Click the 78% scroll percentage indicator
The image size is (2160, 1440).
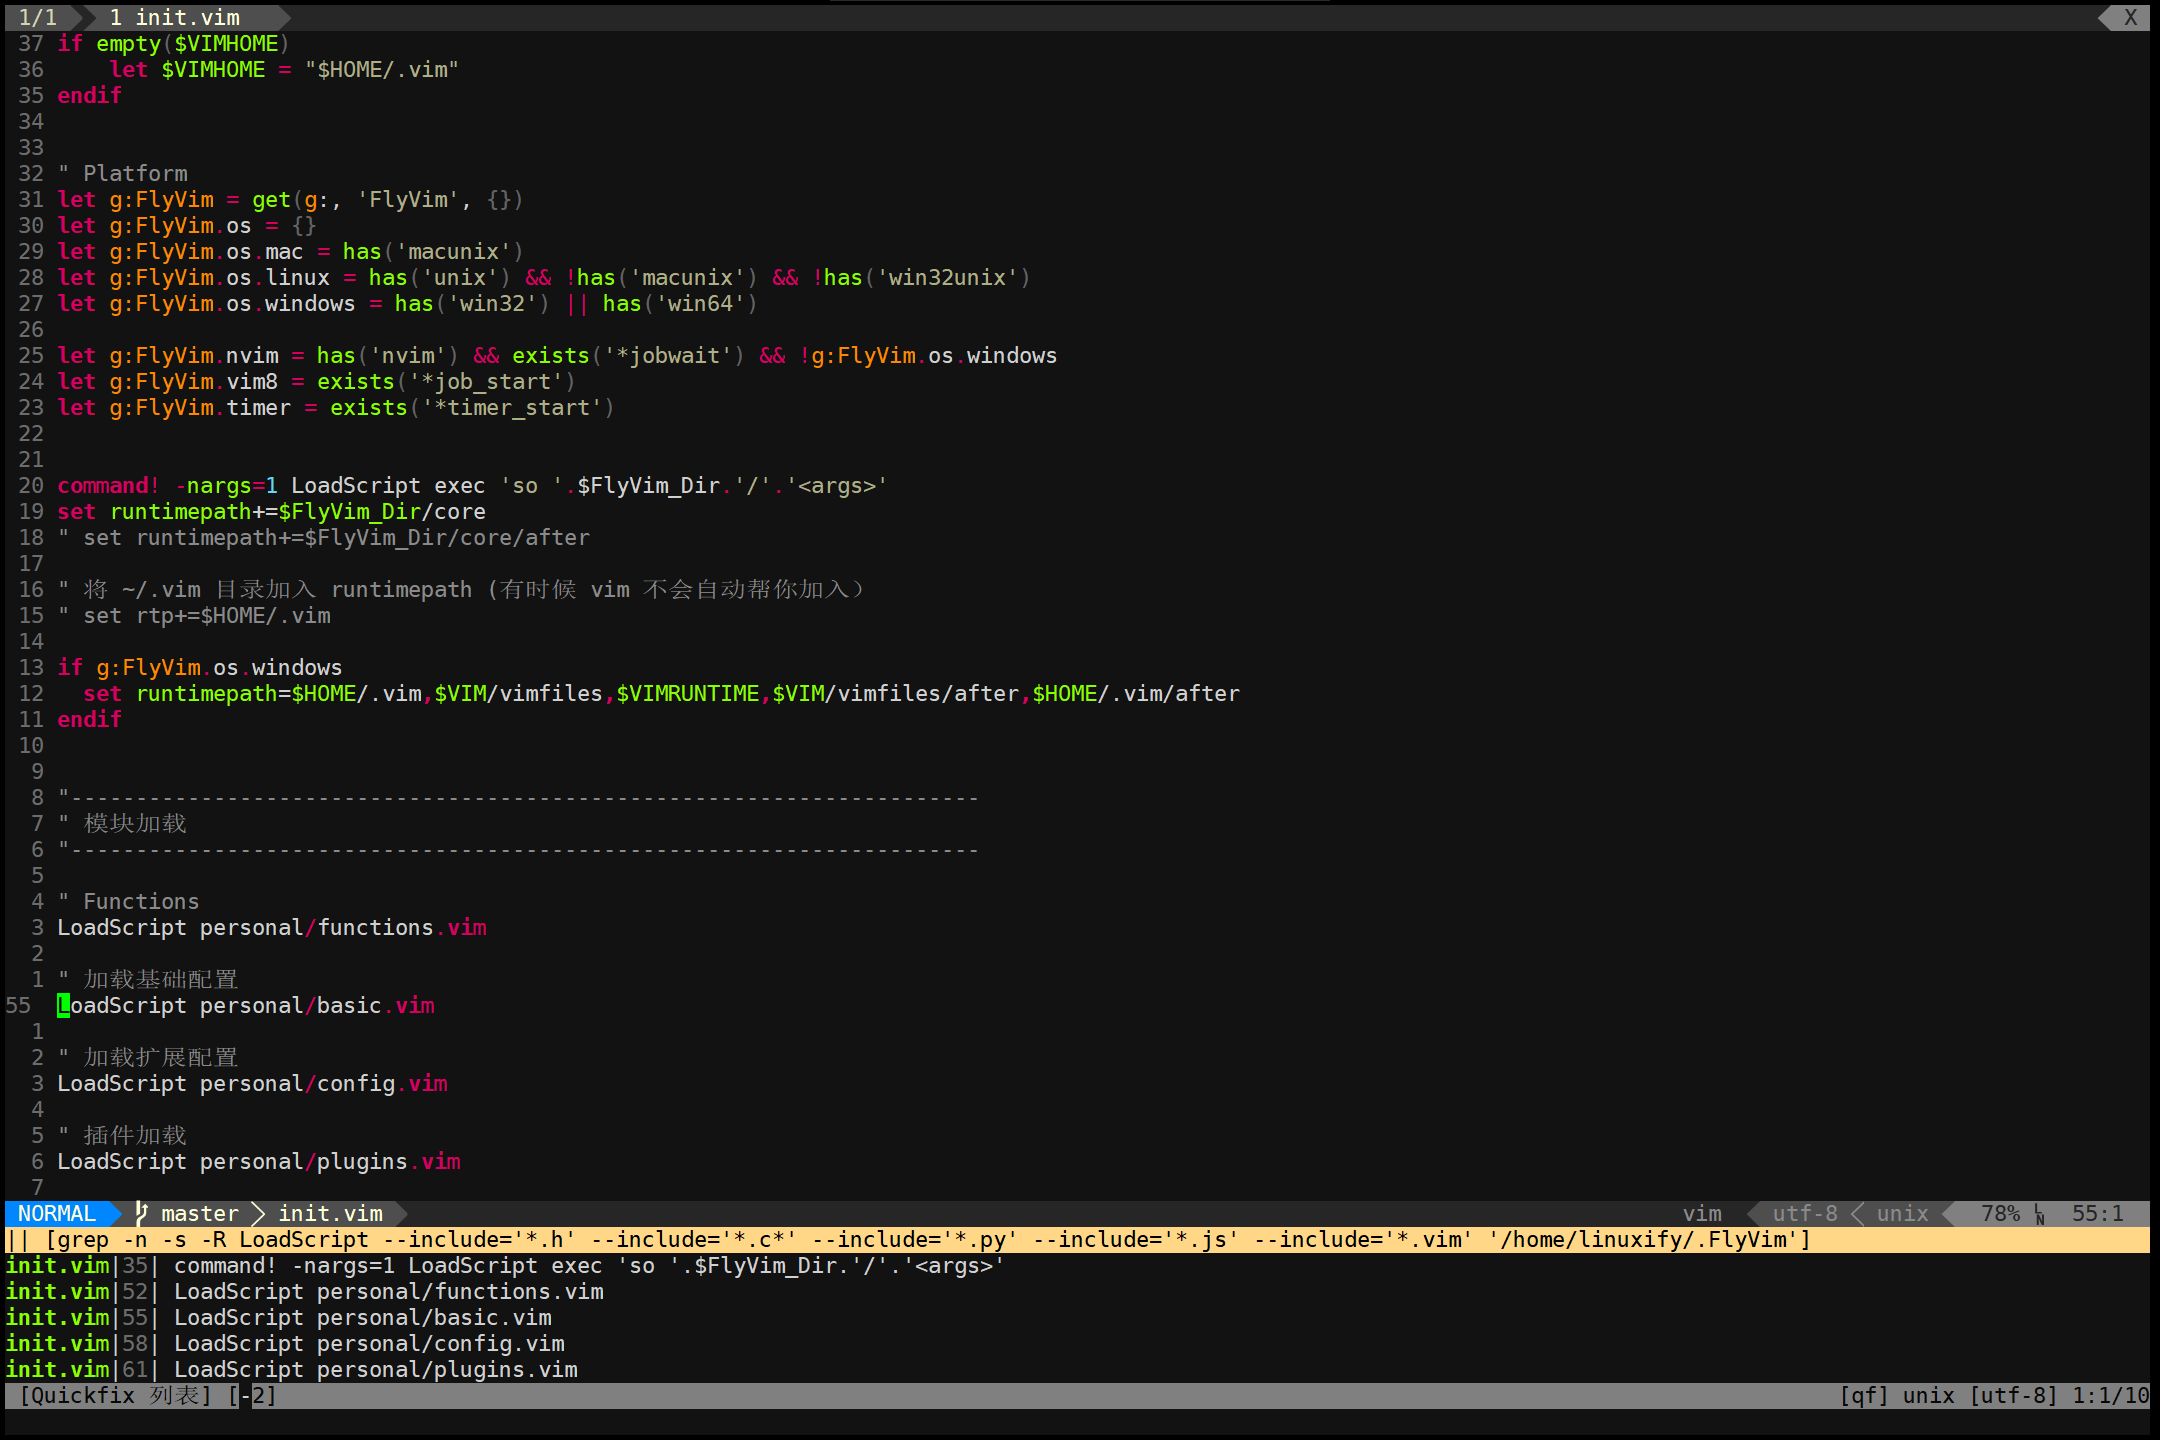[x=2000, y=1213]
